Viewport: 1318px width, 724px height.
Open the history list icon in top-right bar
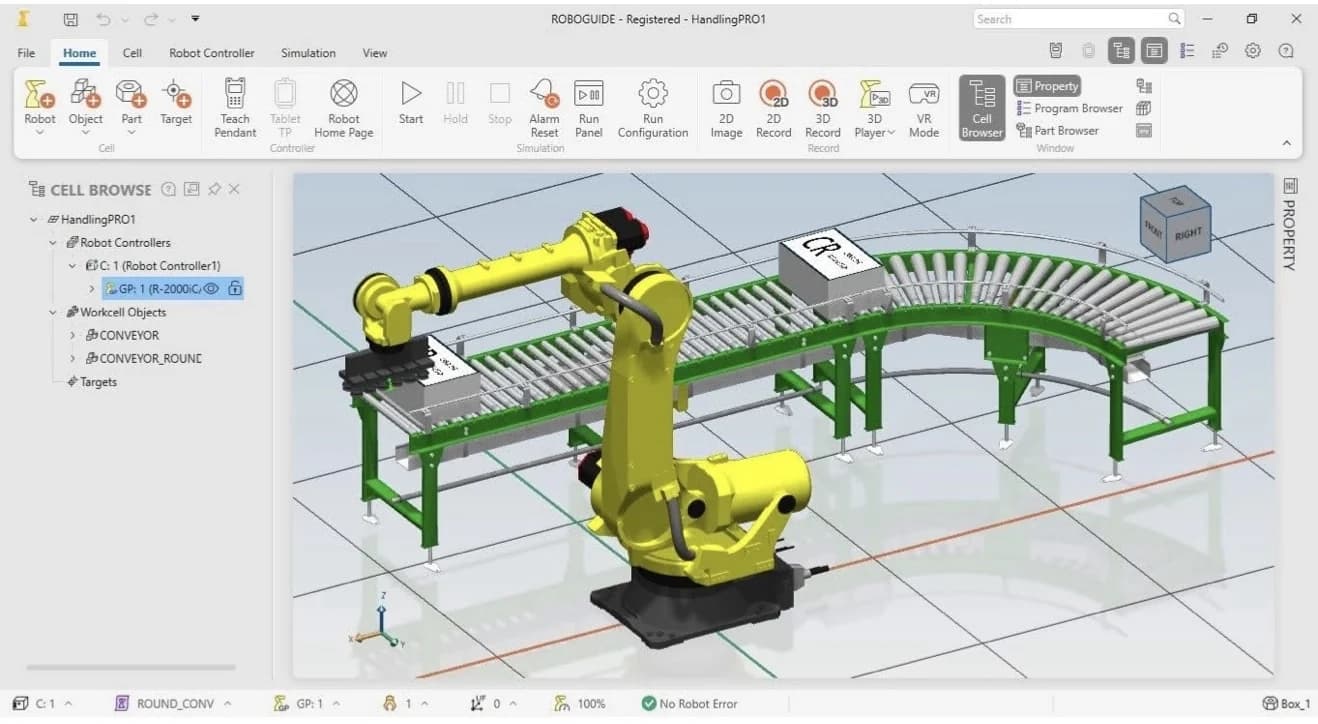[x=1220, y=50]
